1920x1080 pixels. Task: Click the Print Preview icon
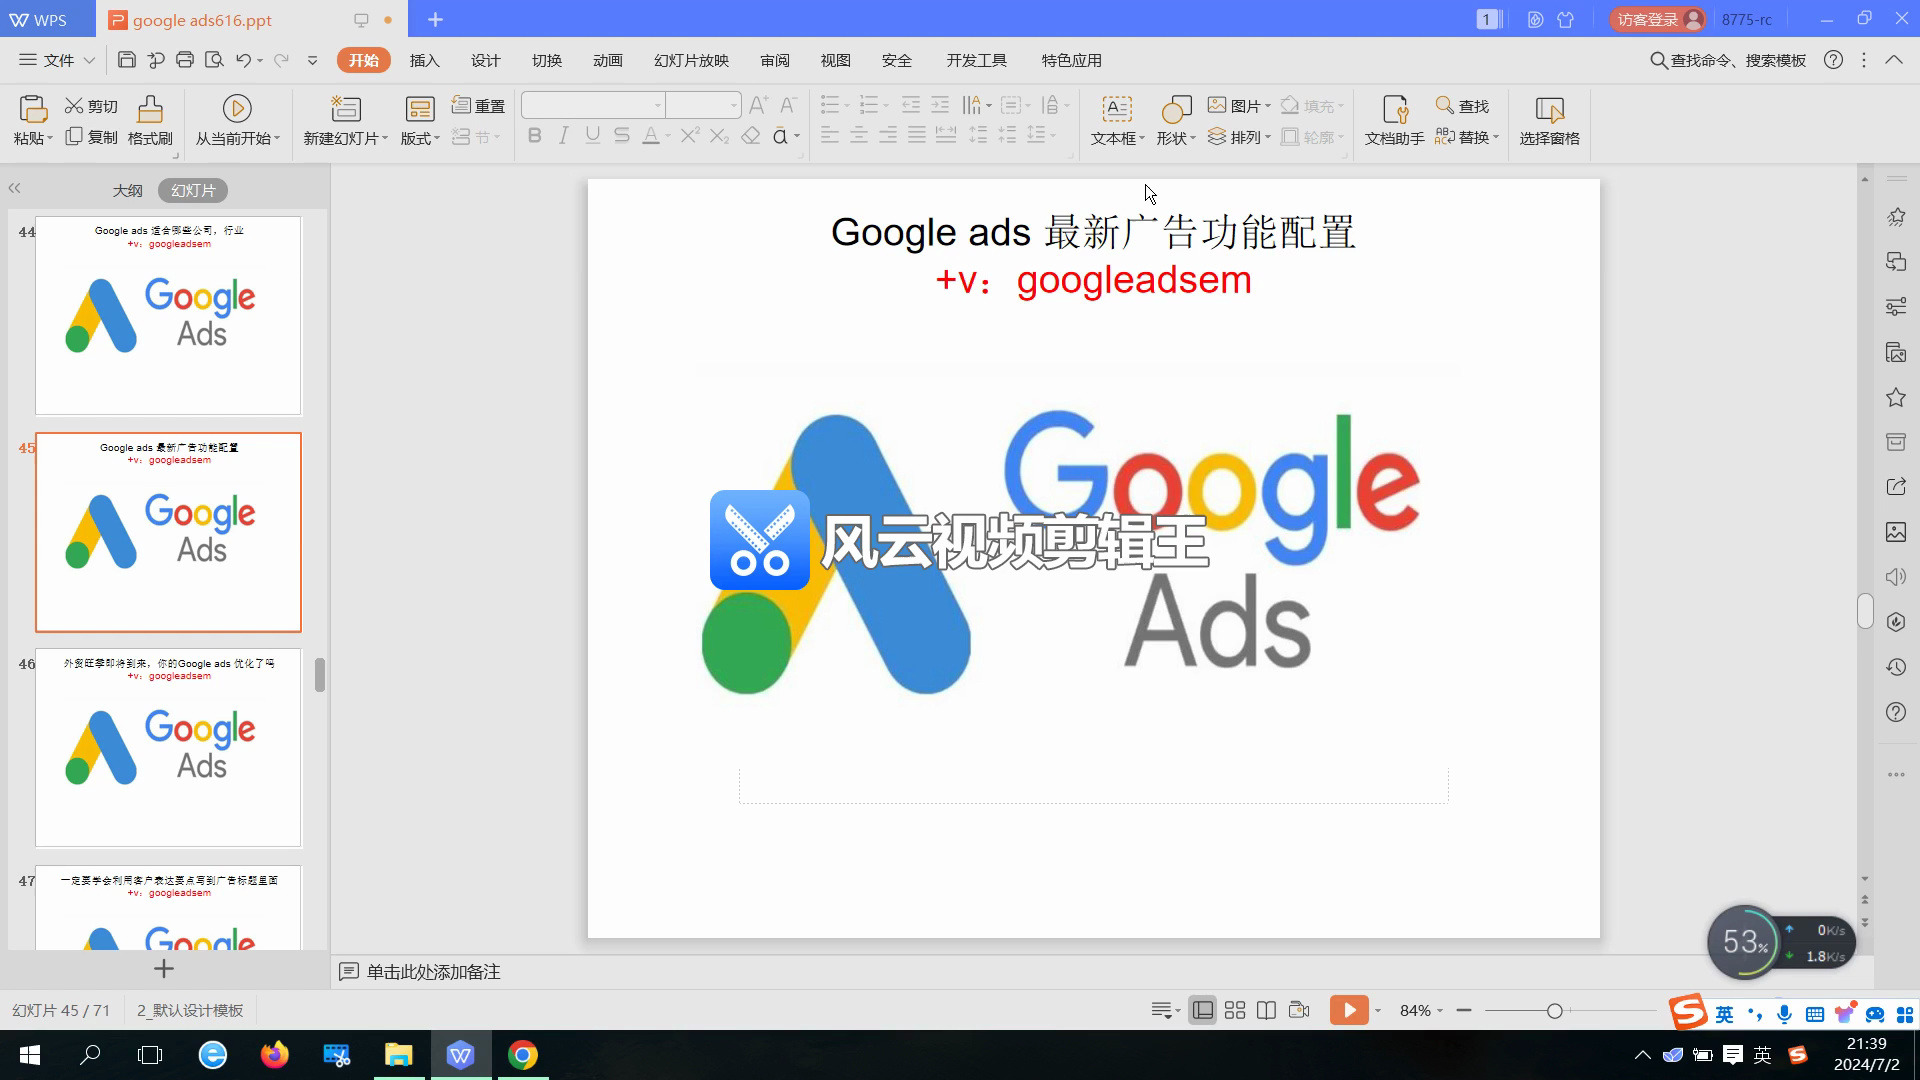click(214, 60)
